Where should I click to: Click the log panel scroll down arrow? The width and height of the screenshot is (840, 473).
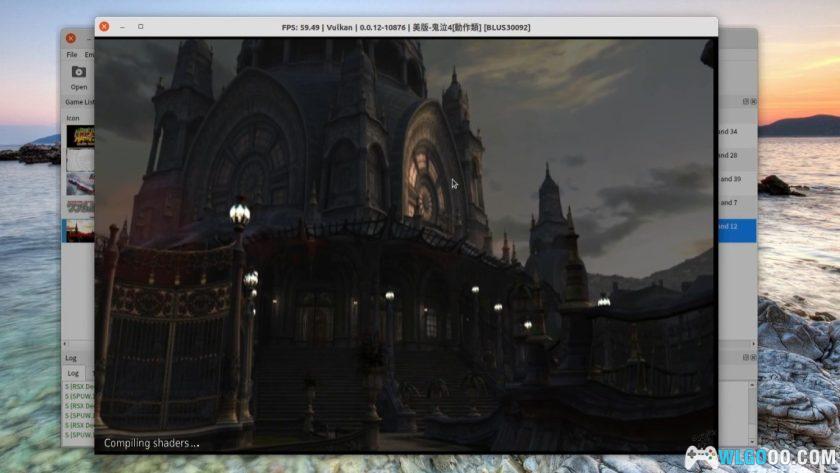click(752, 441)
